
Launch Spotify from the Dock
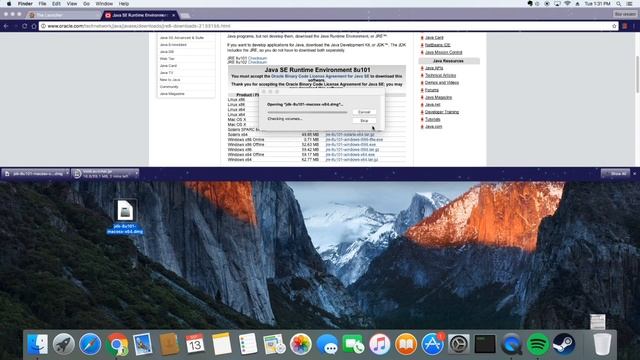pos(538,344)
